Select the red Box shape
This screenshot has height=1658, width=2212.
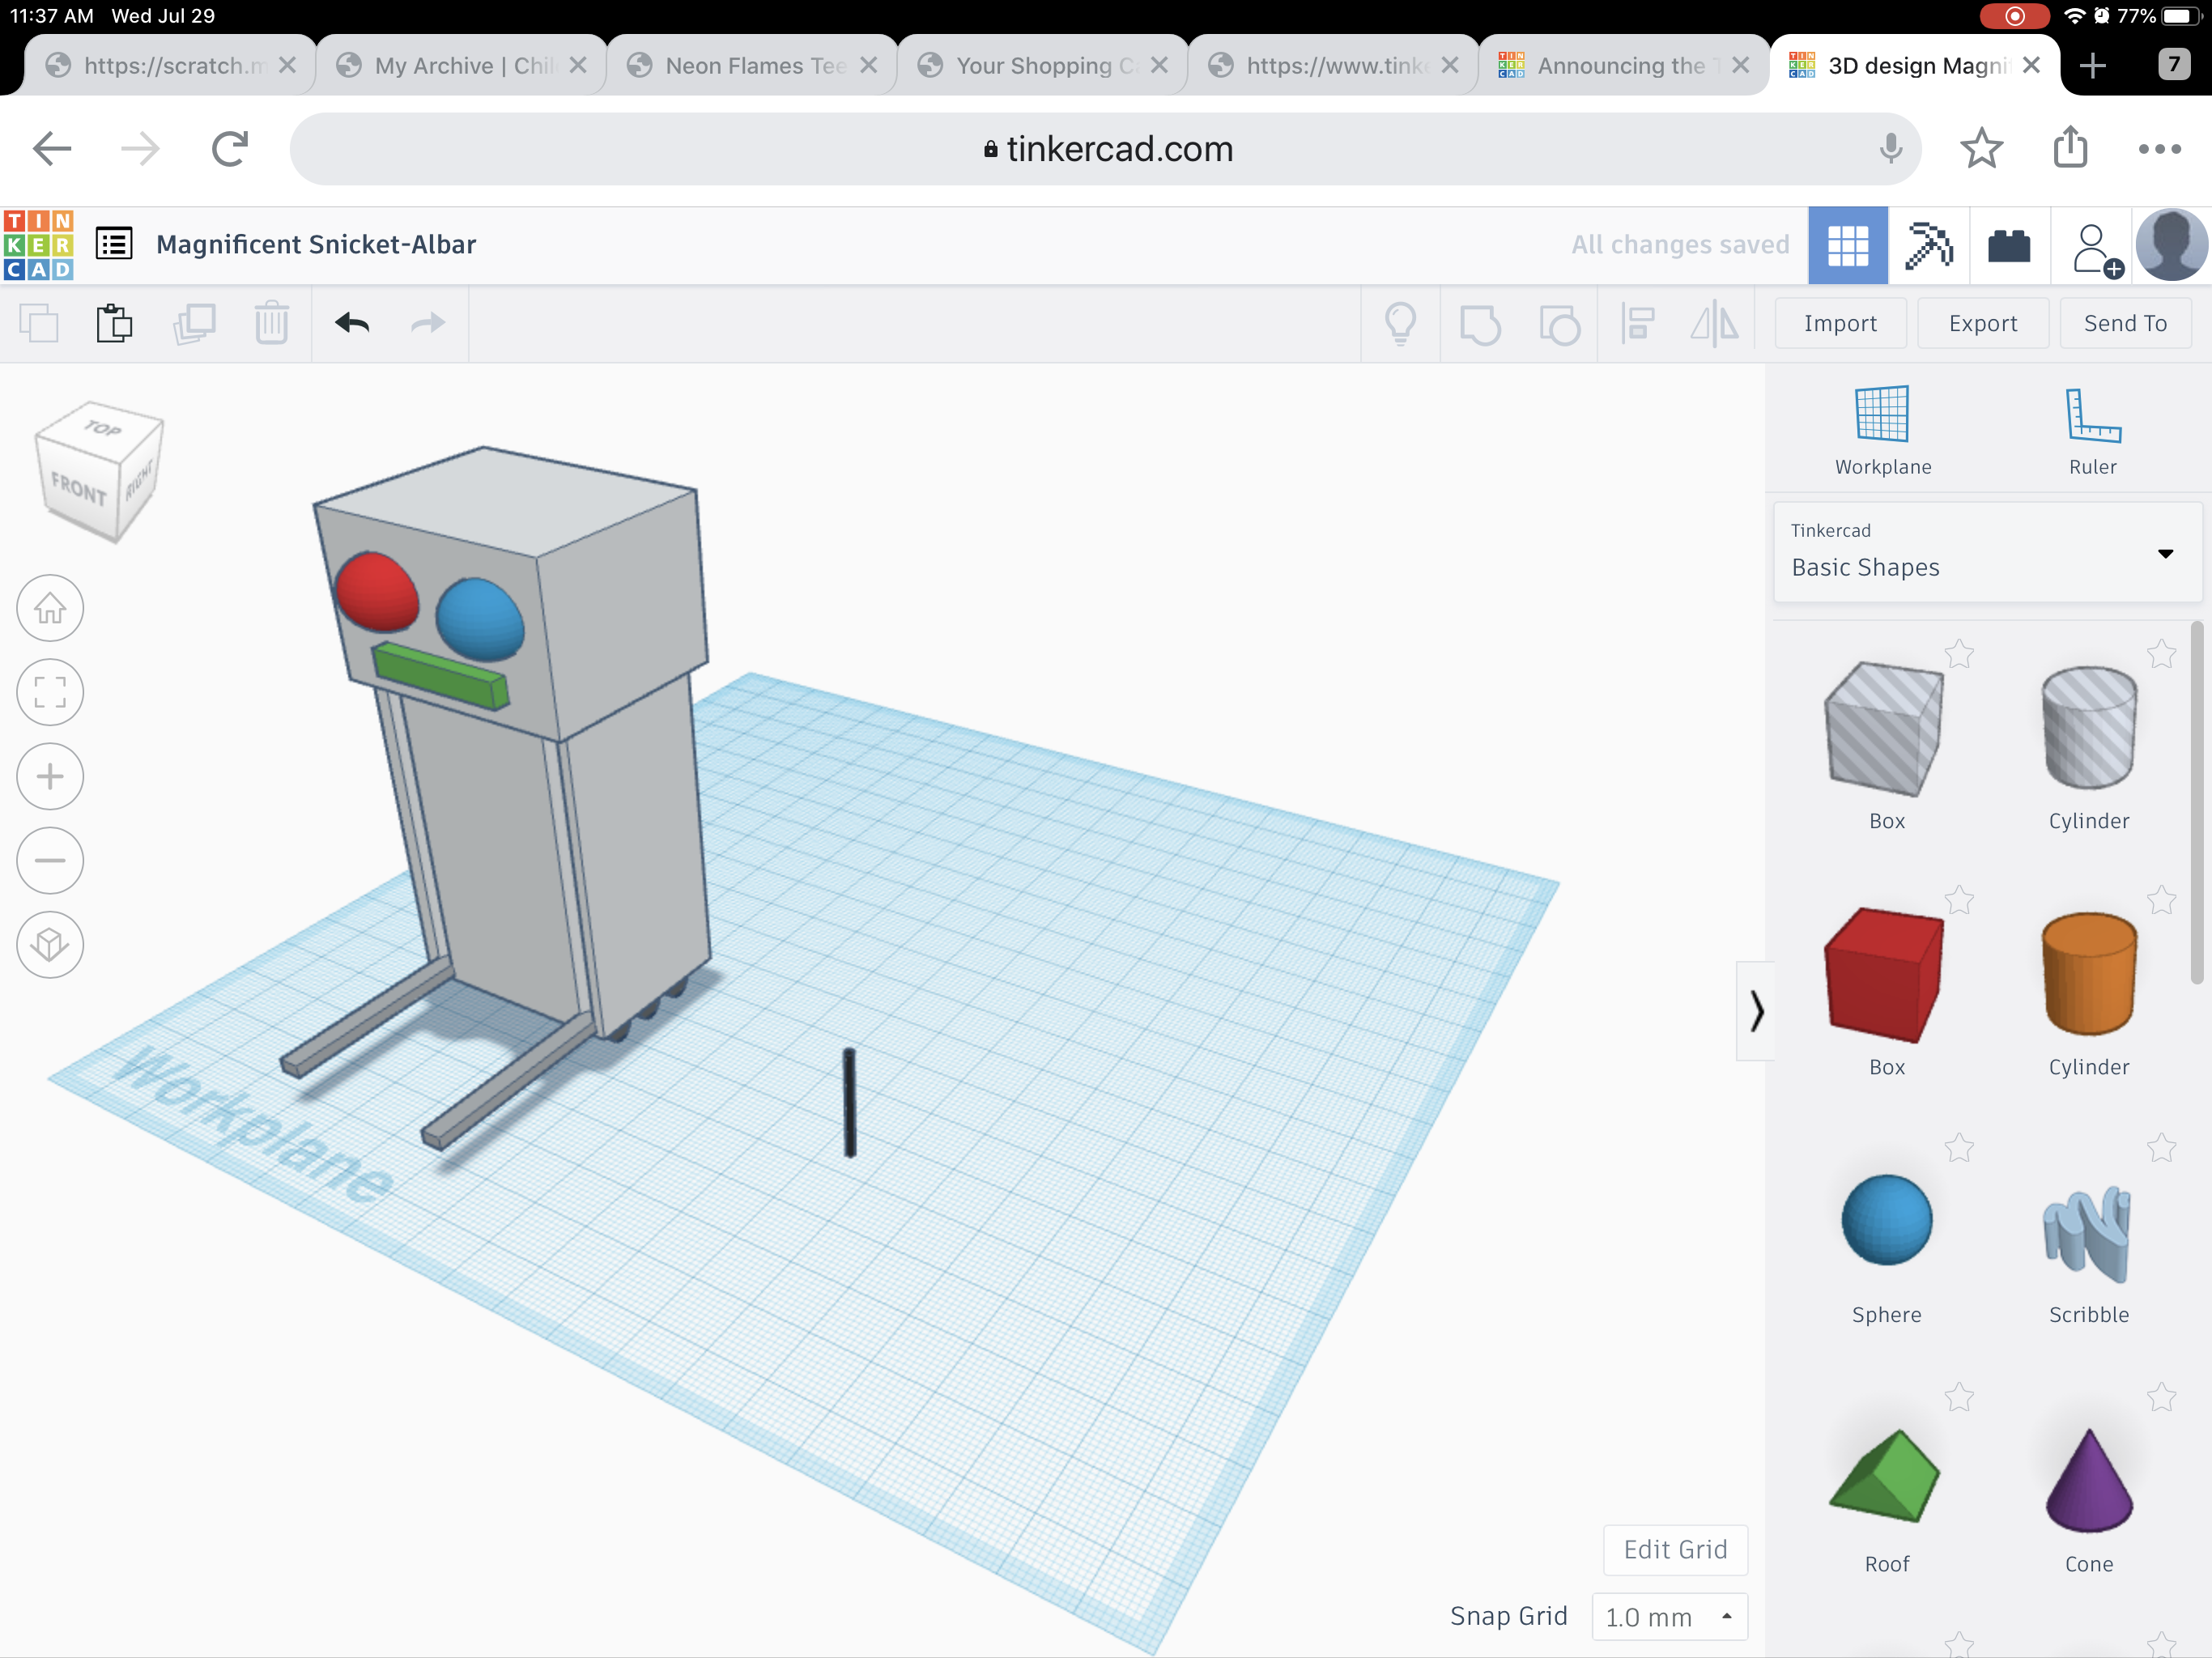[1884, 976]
